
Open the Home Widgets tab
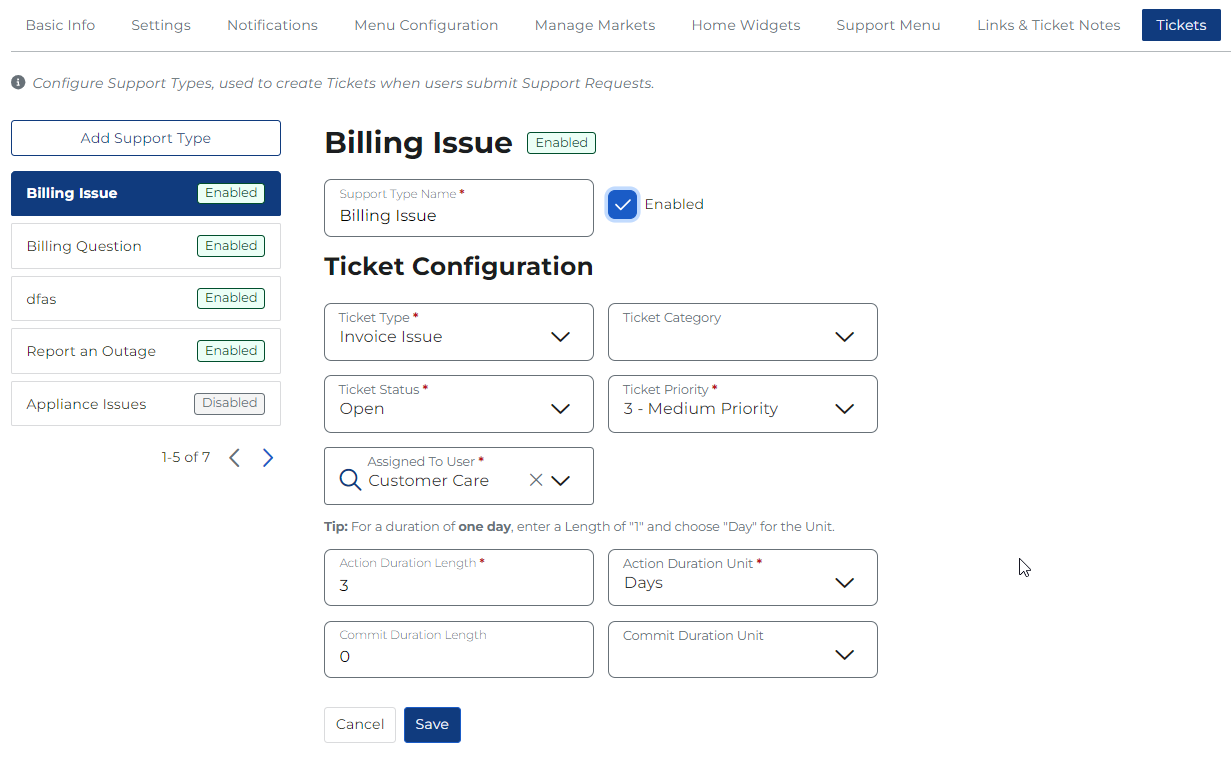(746, 25)
